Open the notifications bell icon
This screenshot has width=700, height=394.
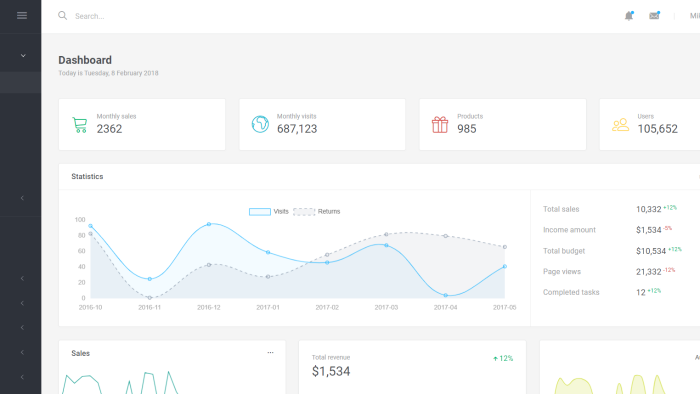629,16
